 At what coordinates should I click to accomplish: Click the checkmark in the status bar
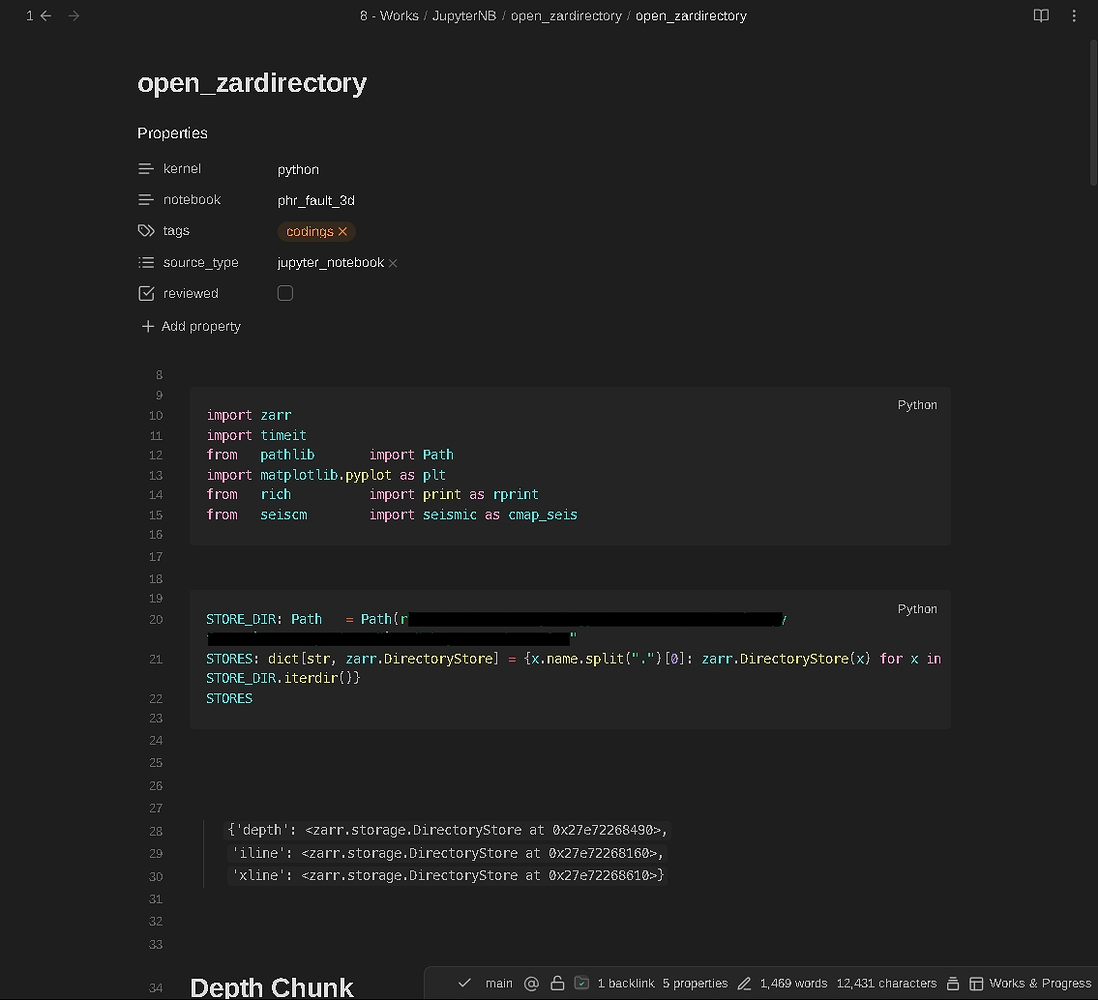pyautogui.click(x=464, y=983)
